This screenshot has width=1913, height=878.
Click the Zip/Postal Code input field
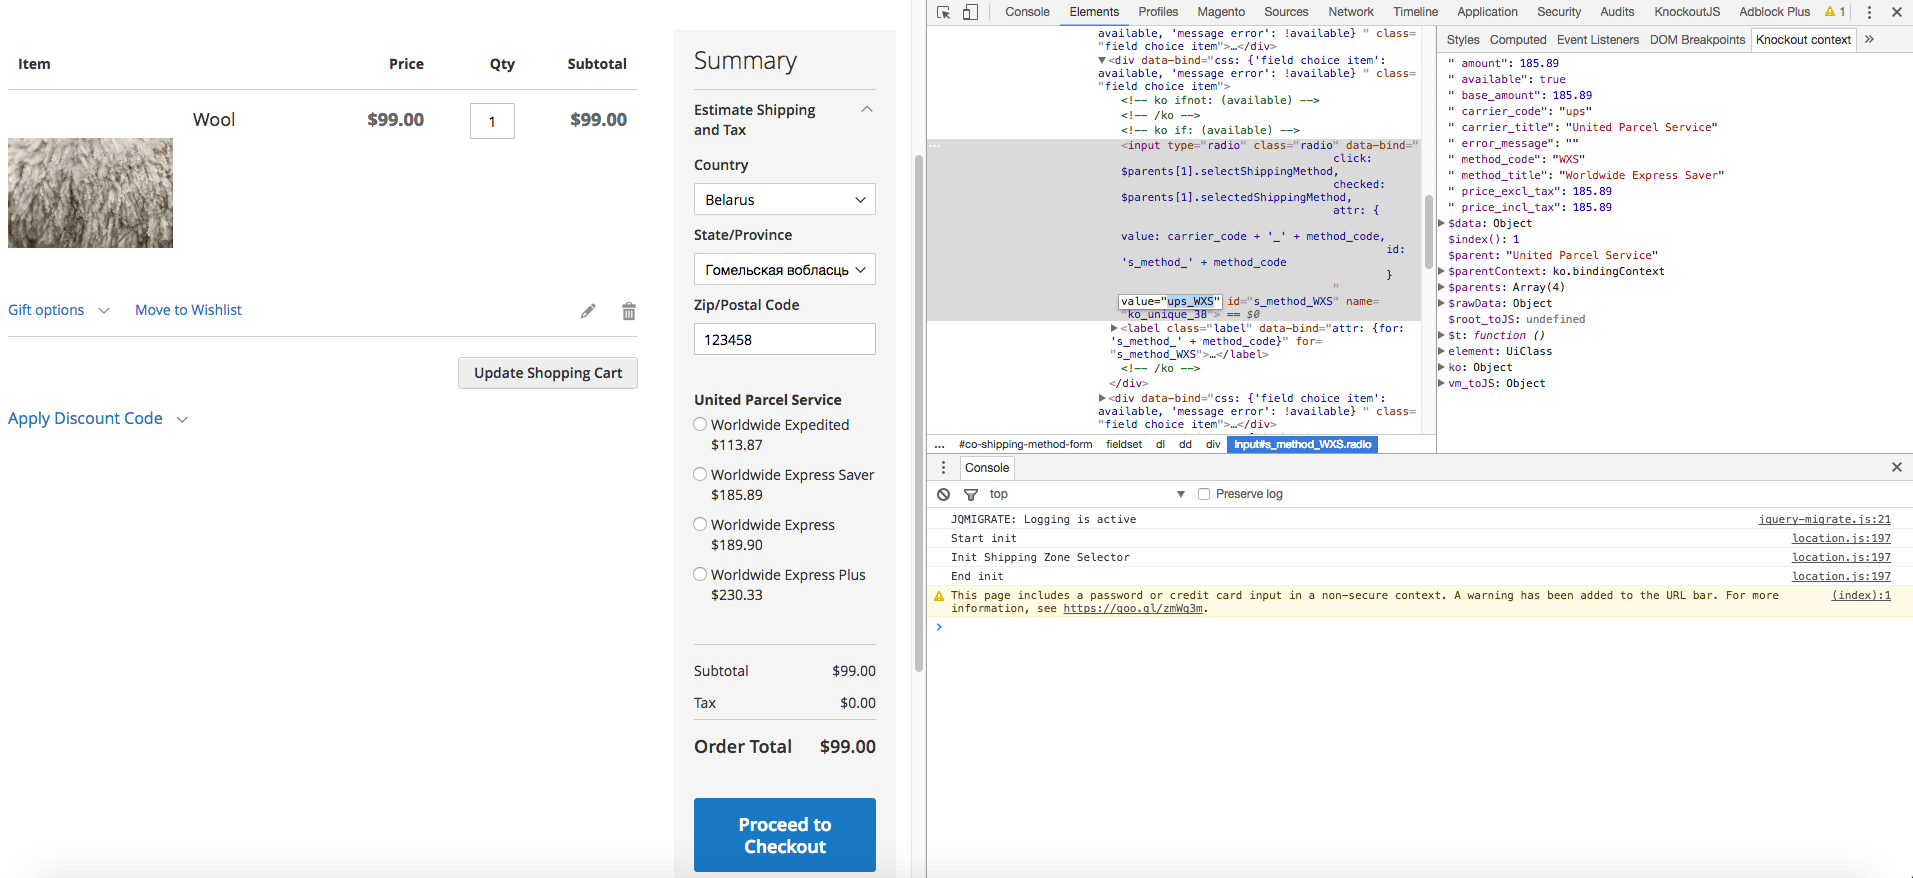[785, 339]
